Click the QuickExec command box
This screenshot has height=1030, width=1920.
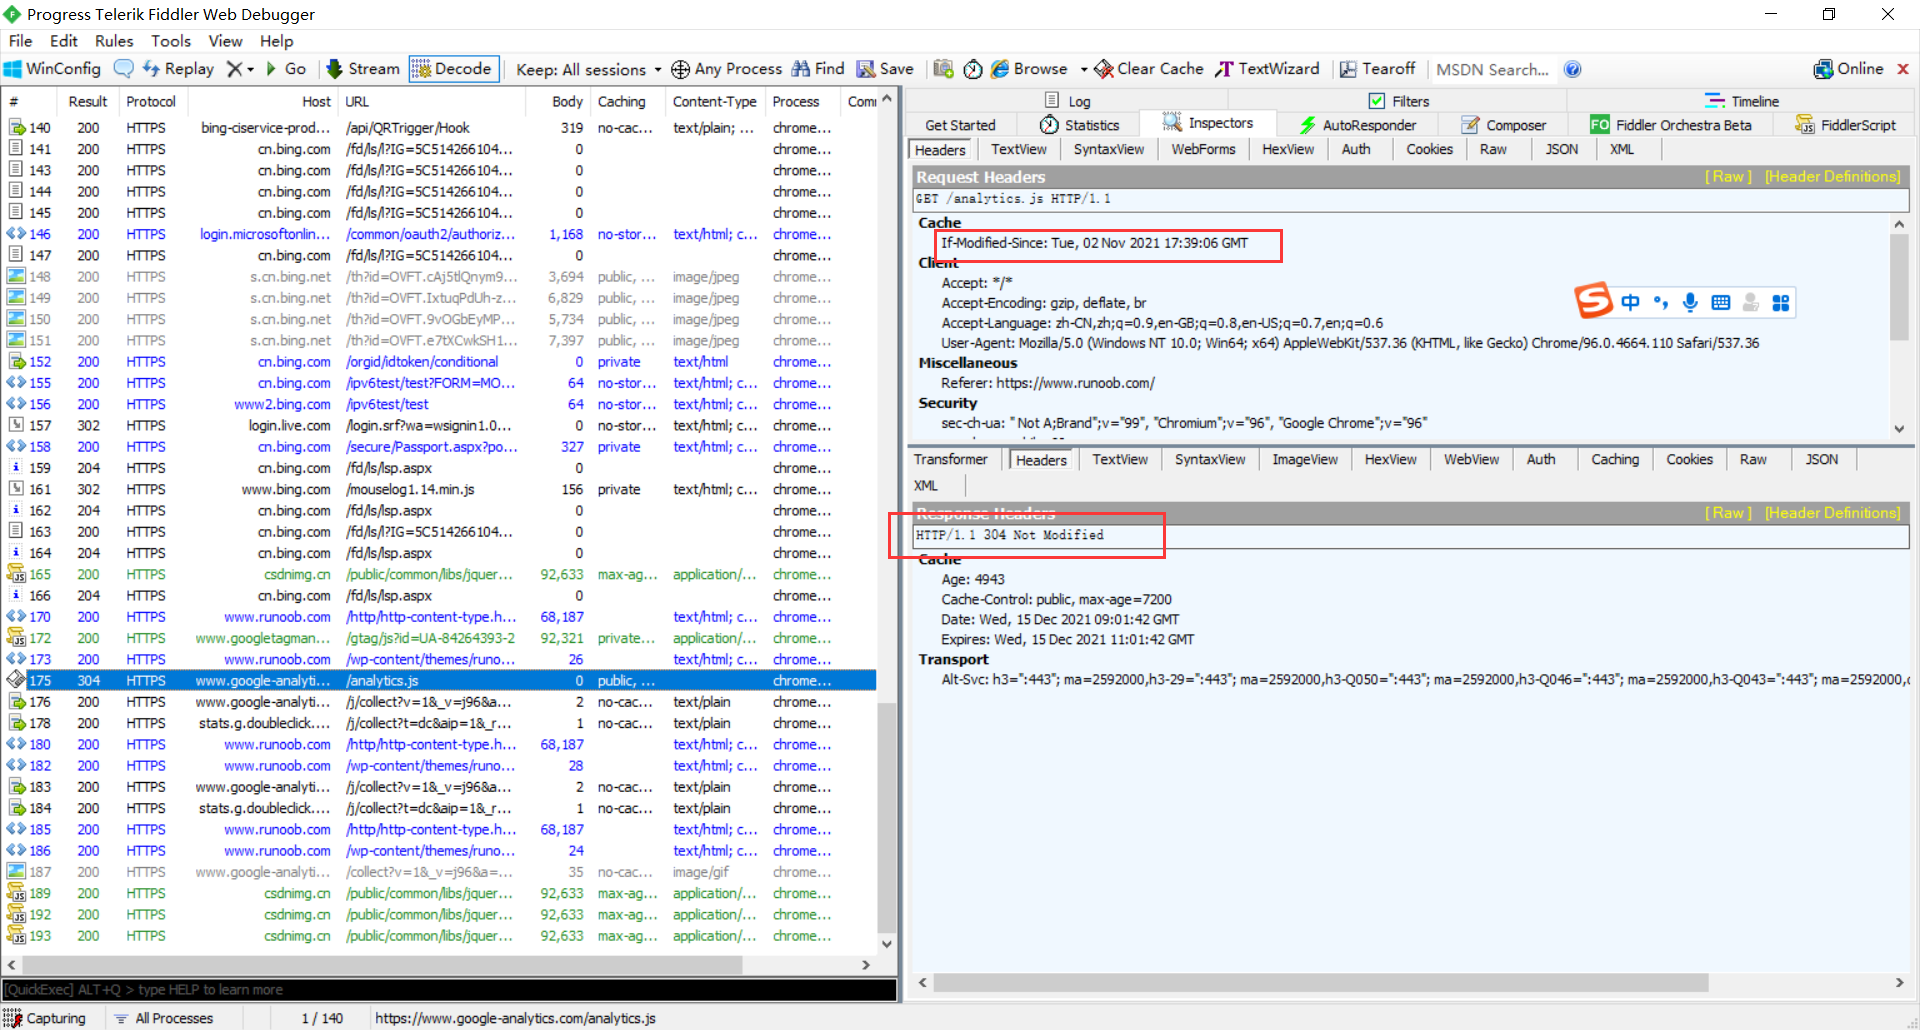click(450, 990)
